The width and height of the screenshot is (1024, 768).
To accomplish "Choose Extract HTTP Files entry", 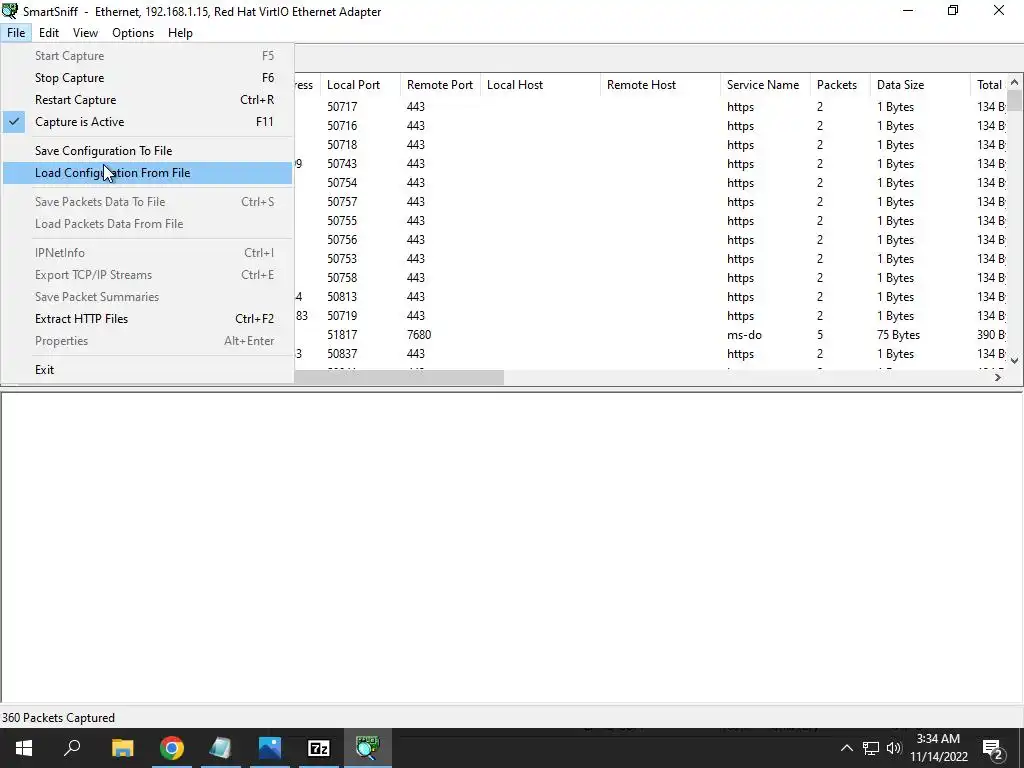I will tap(148, 319).
